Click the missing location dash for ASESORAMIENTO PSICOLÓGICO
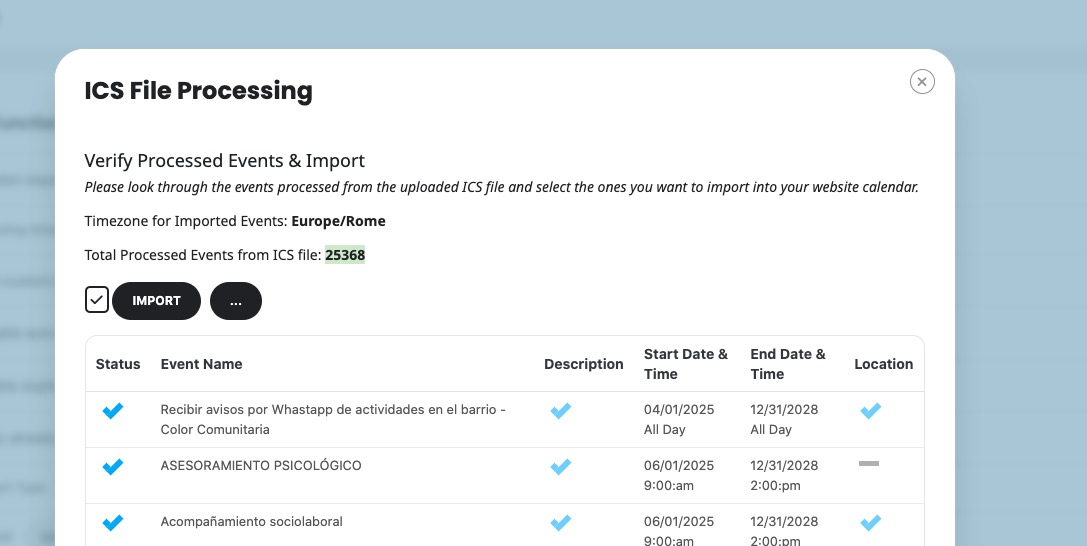The width and height of the screenshot is (1087, 546). [x=869, y=464]
